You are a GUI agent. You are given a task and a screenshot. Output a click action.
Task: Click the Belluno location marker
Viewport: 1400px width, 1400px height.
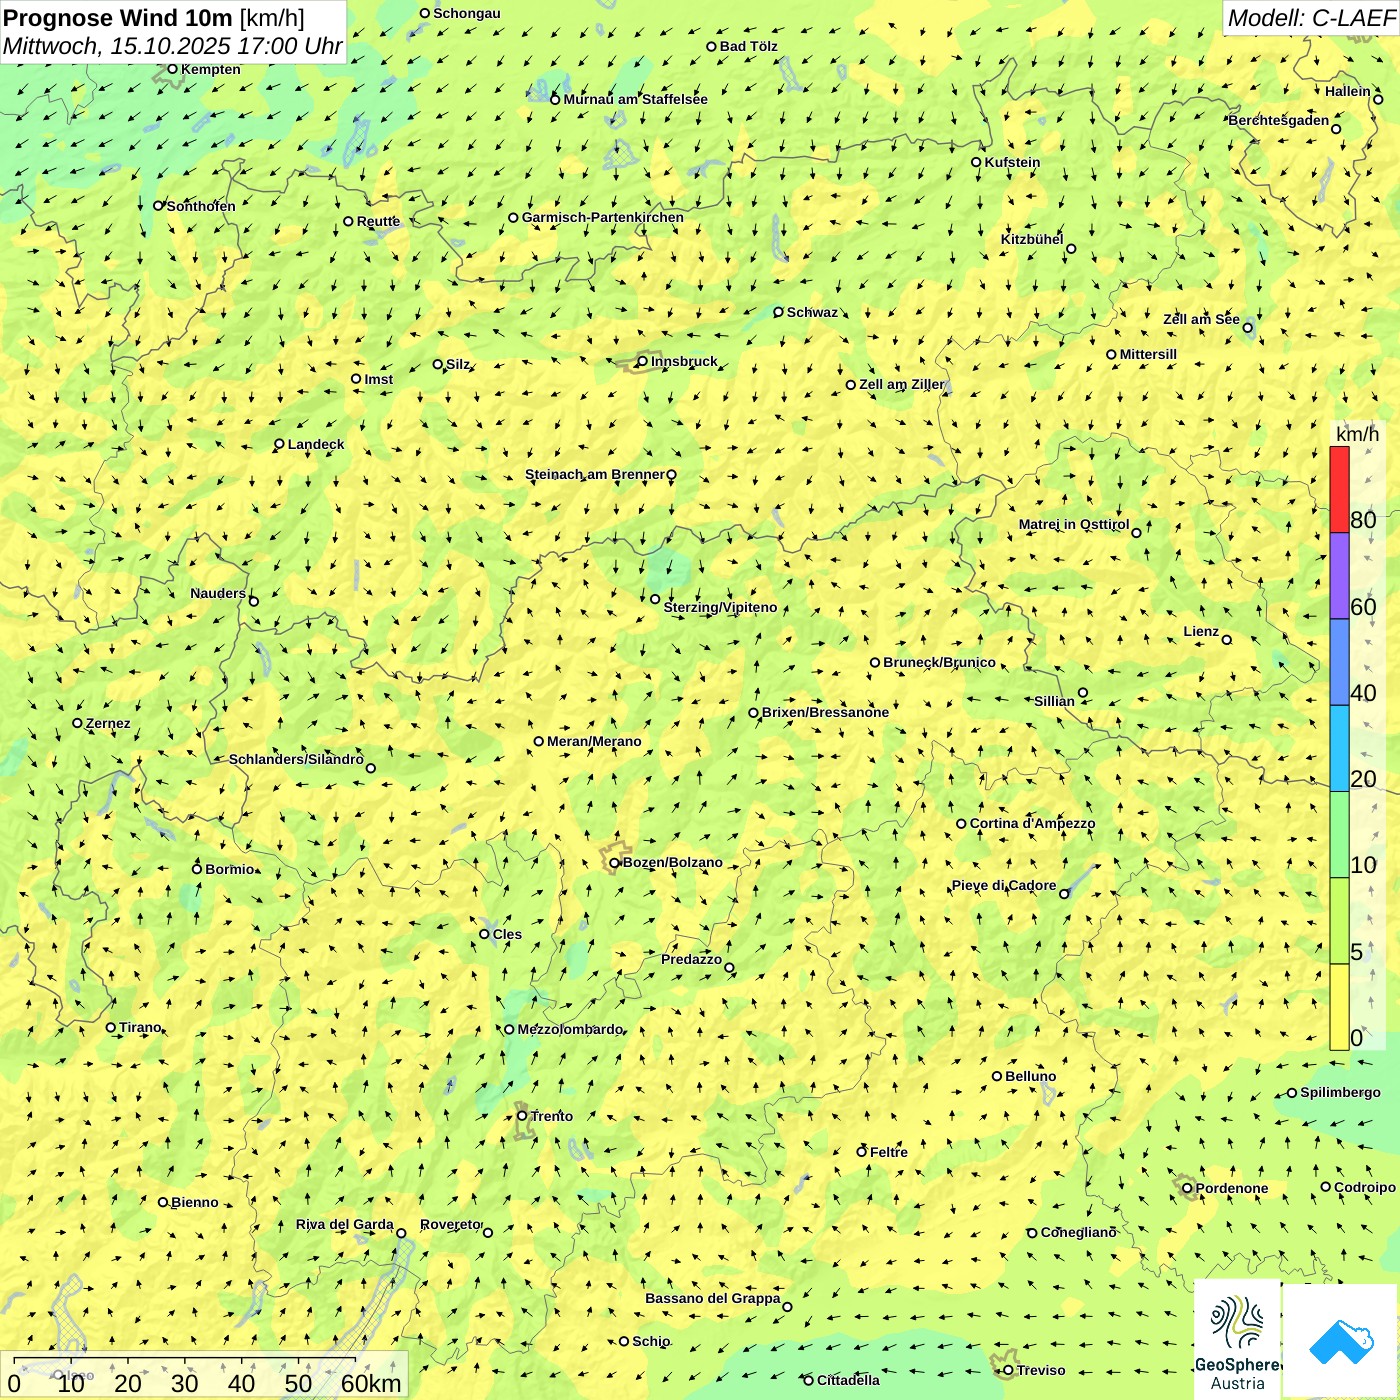pos(997,1076)
